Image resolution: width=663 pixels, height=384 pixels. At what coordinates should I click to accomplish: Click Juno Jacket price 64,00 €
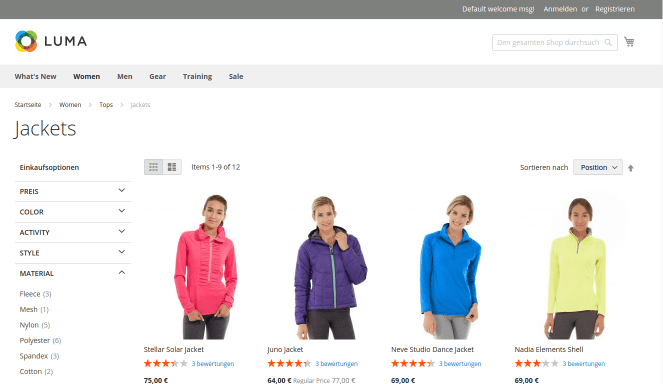[x=279, y=380]
